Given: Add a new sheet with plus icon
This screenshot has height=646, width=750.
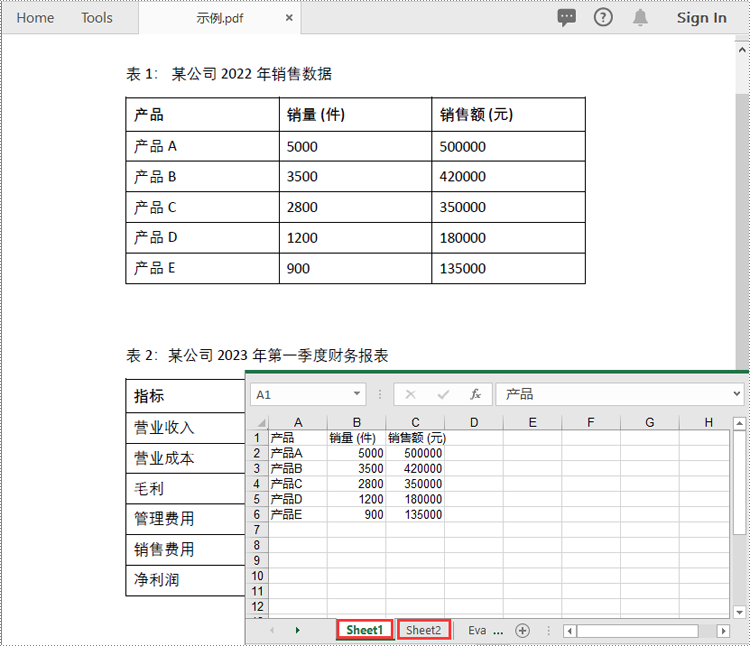Looking at the screenshot, I should point(522,631).
